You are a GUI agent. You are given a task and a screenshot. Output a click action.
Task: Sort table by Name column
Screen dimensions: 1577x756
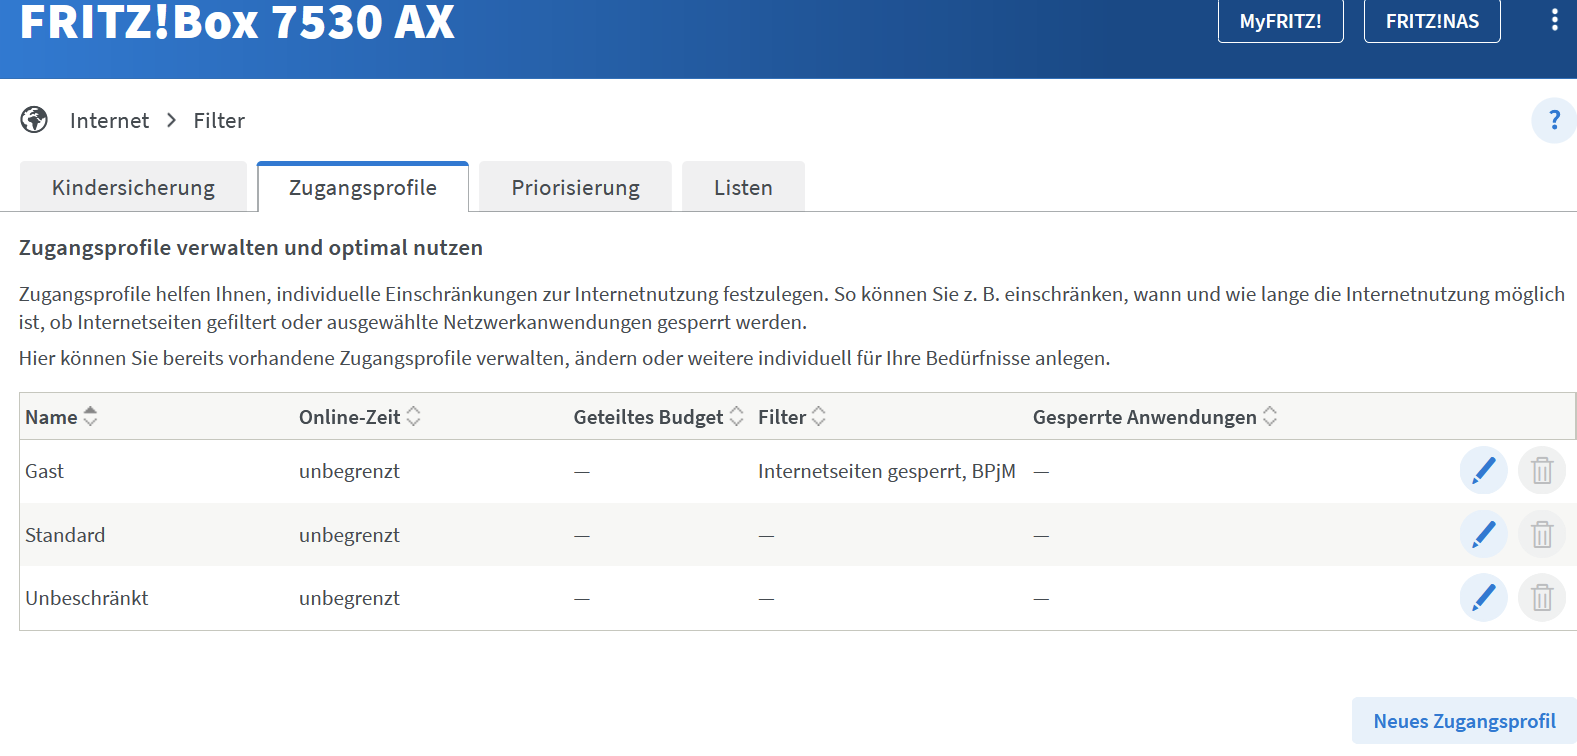(x=61, y=417)
